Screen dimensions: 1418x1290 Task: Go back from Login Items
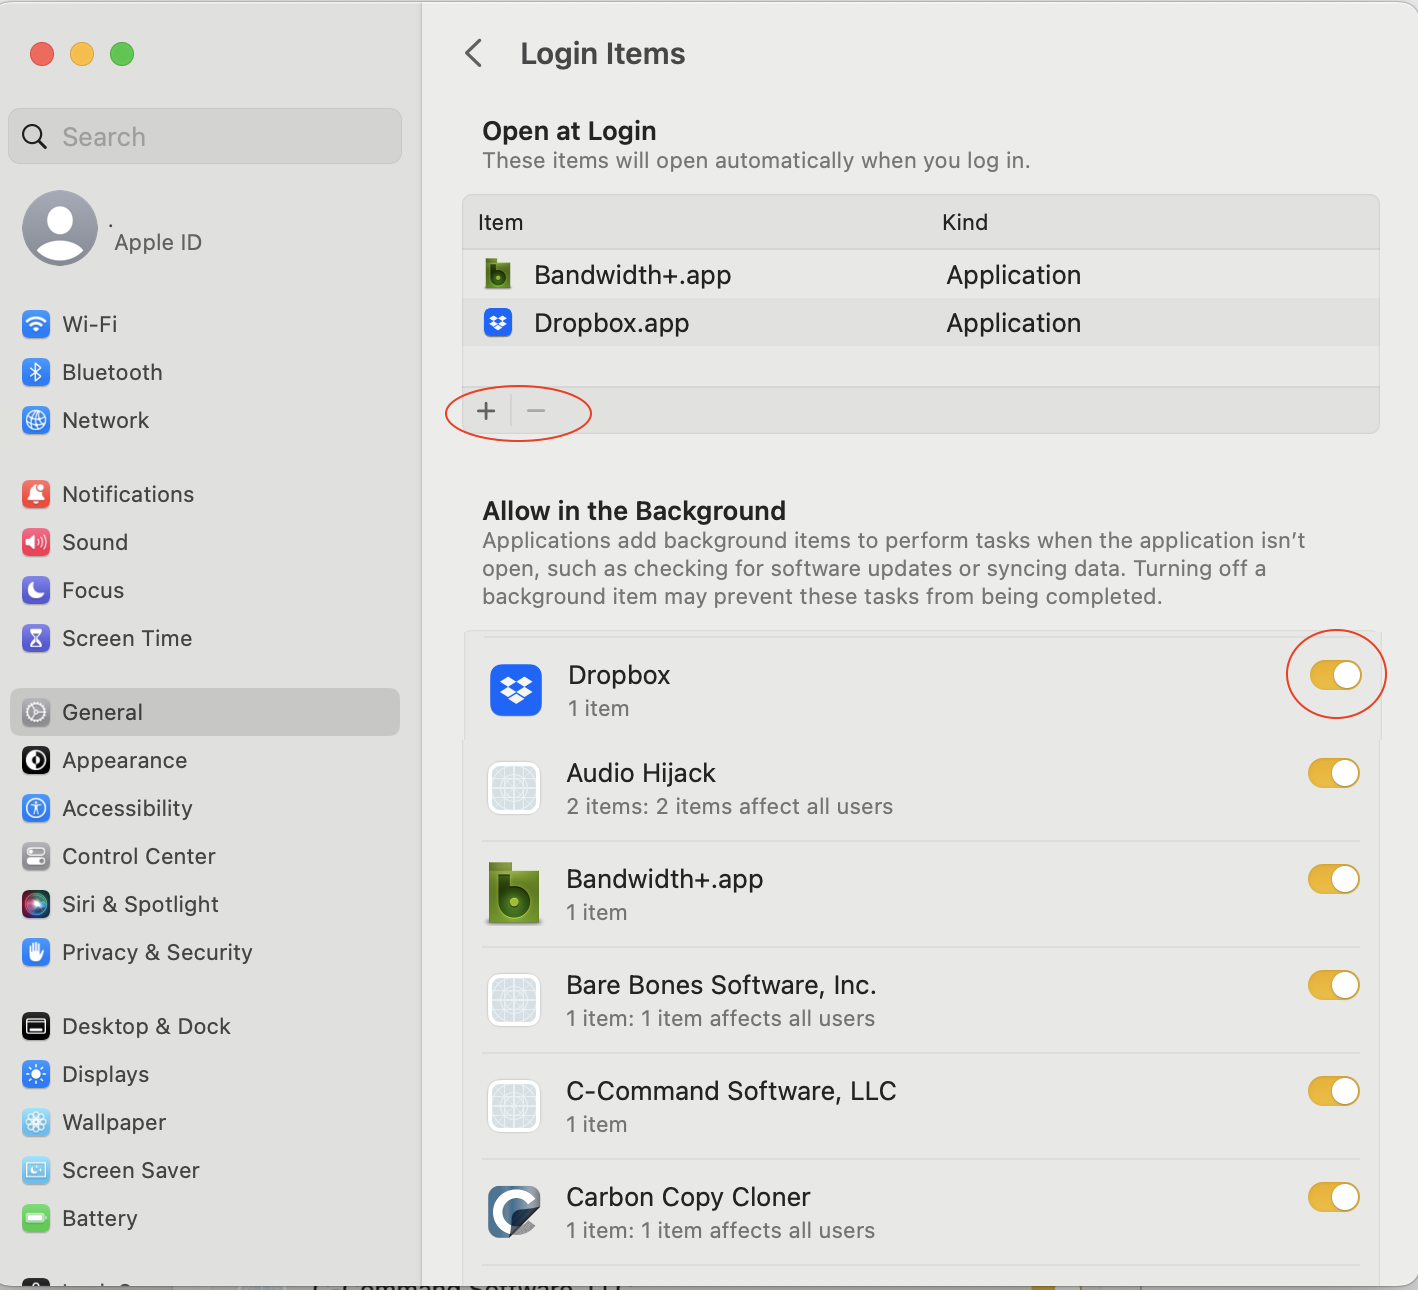474,53
